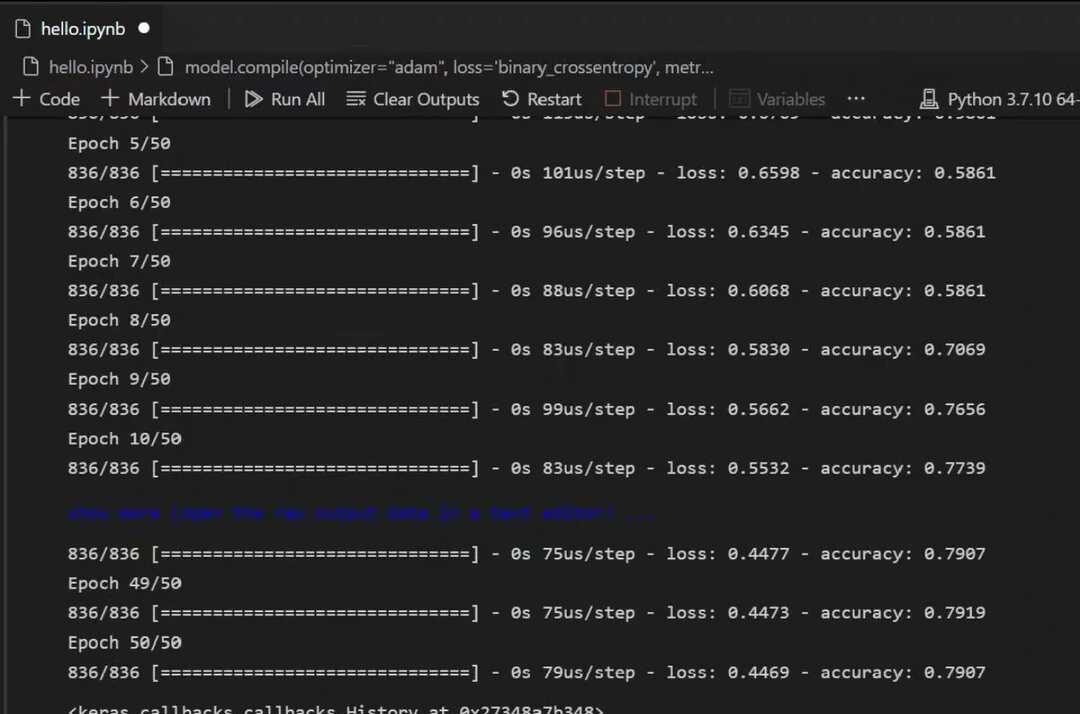1080x714 pixels.
Task: Click the 'loss: 0.5830' value
Action: (x=727, y=350)
